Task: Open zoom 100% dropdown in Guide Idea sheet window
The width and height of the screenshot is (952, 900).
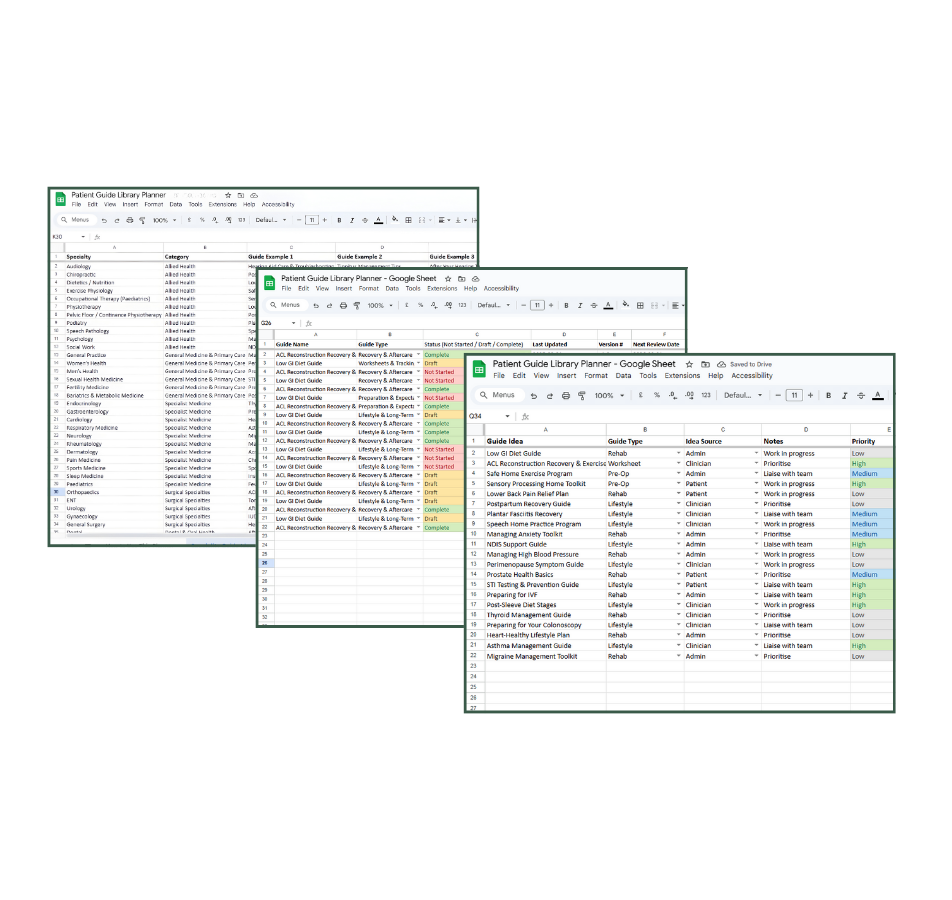Action: click(x=609, y=395)
